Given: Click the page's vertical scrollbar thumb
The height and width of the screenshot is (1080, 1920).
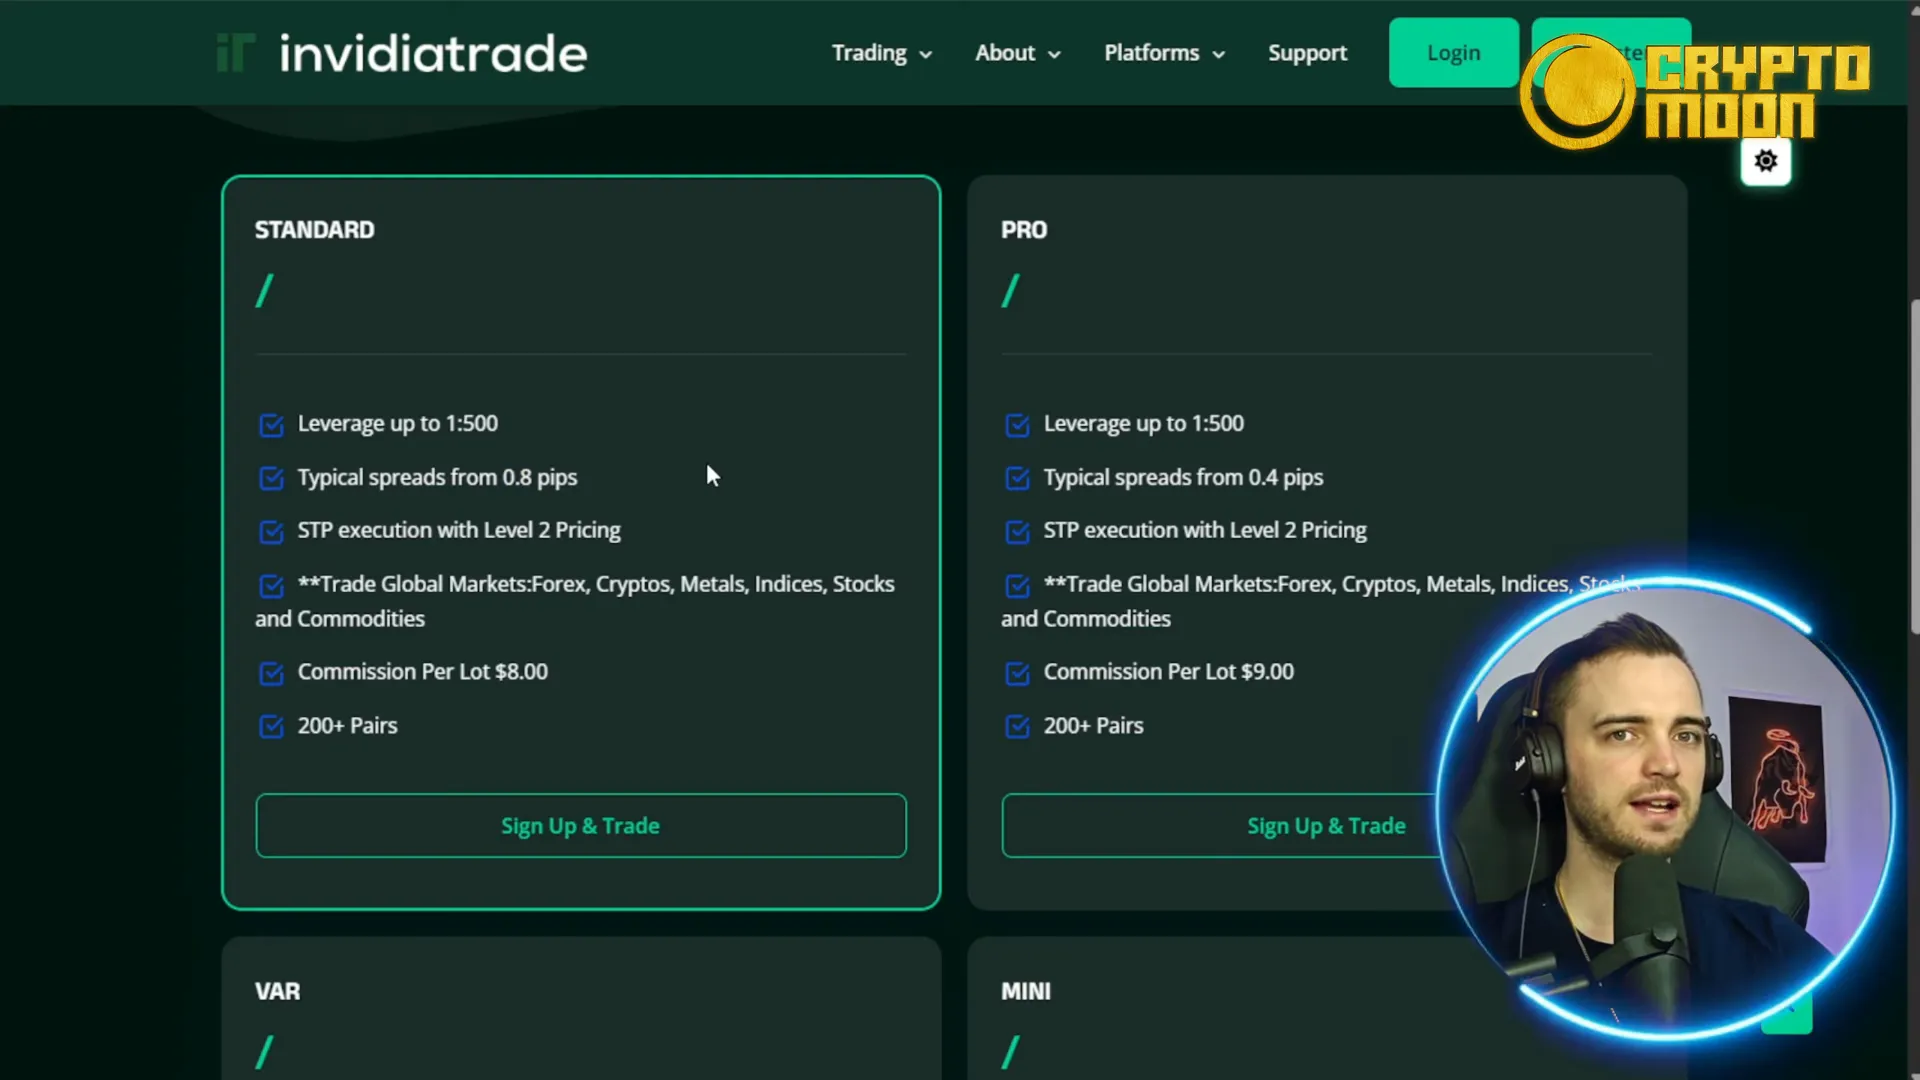Looking at the screenshot, I should point(1914,467).
